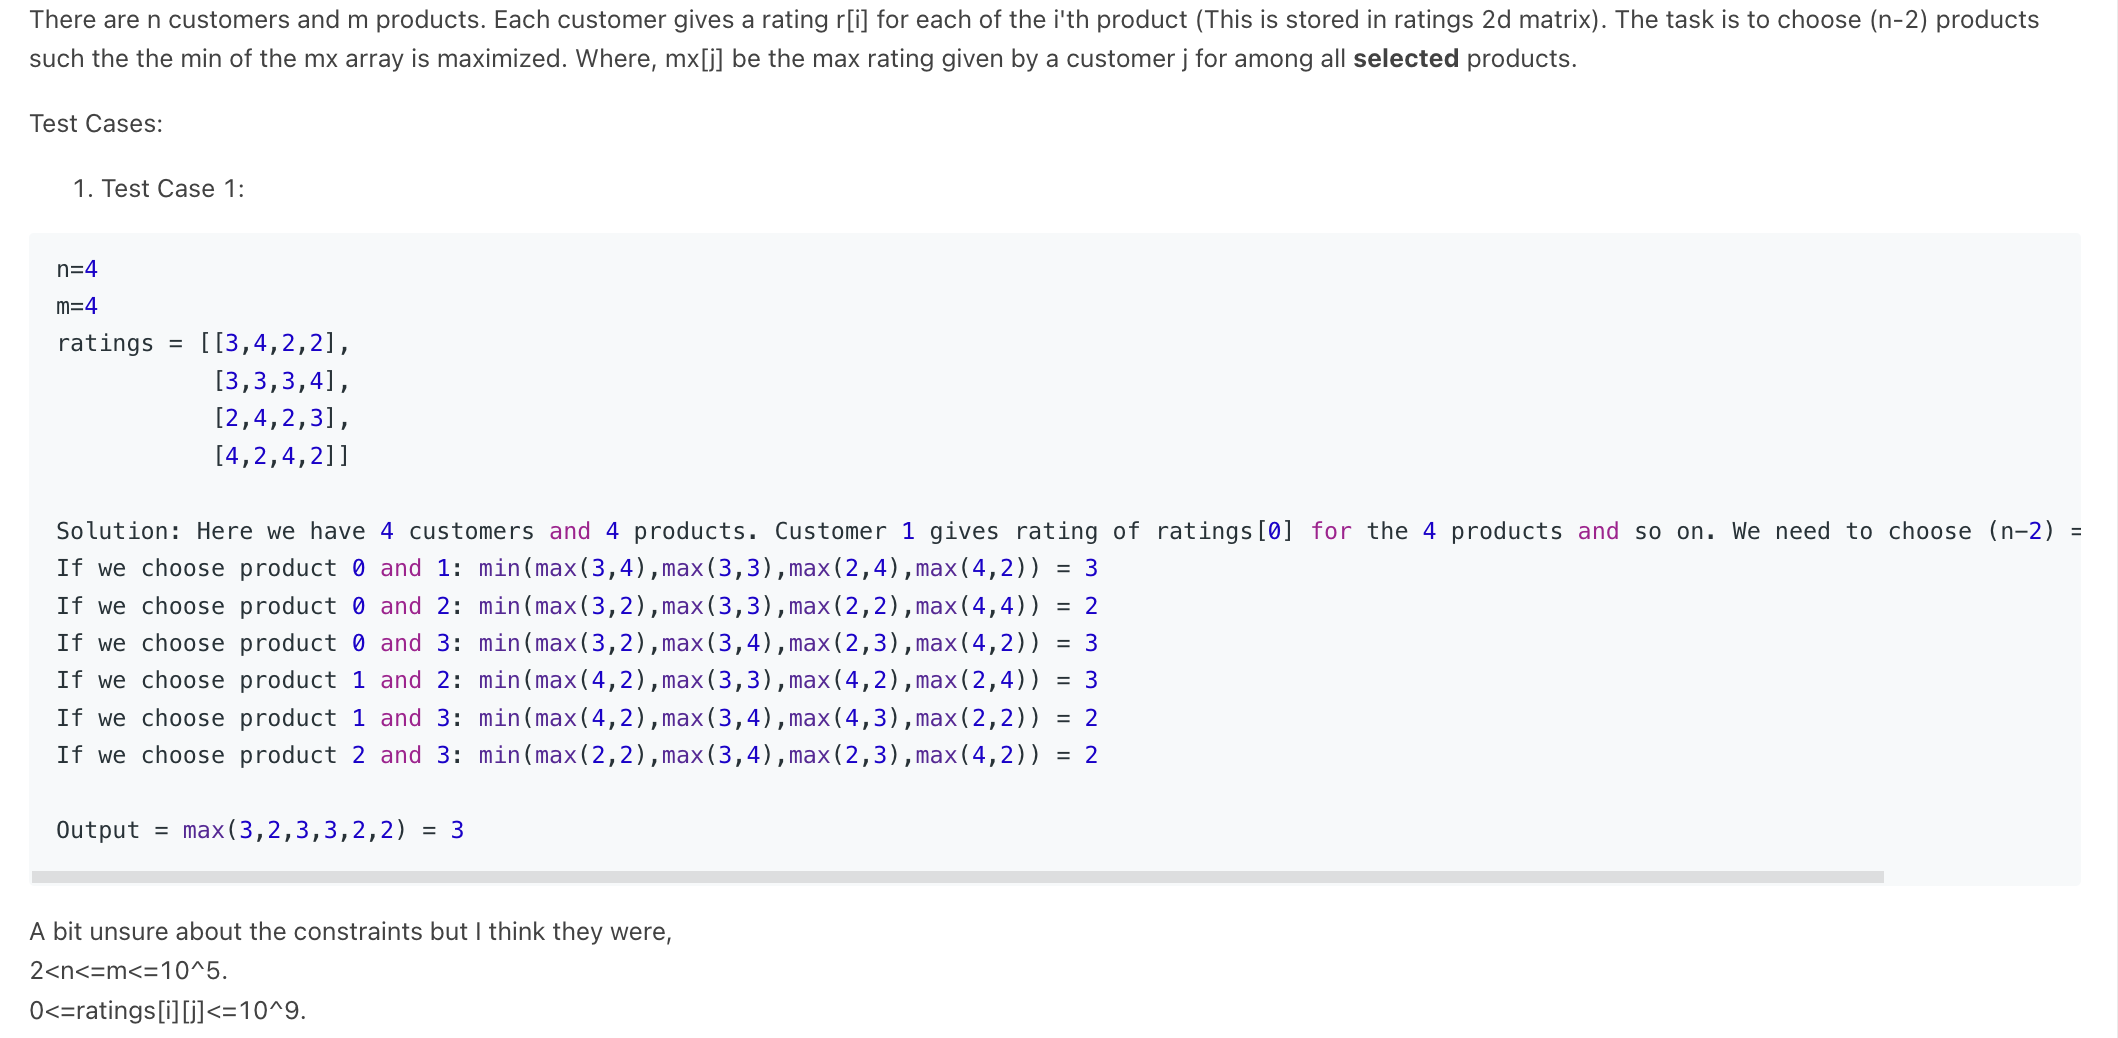Click the "Test Cases:" heading text

(96, 124)
